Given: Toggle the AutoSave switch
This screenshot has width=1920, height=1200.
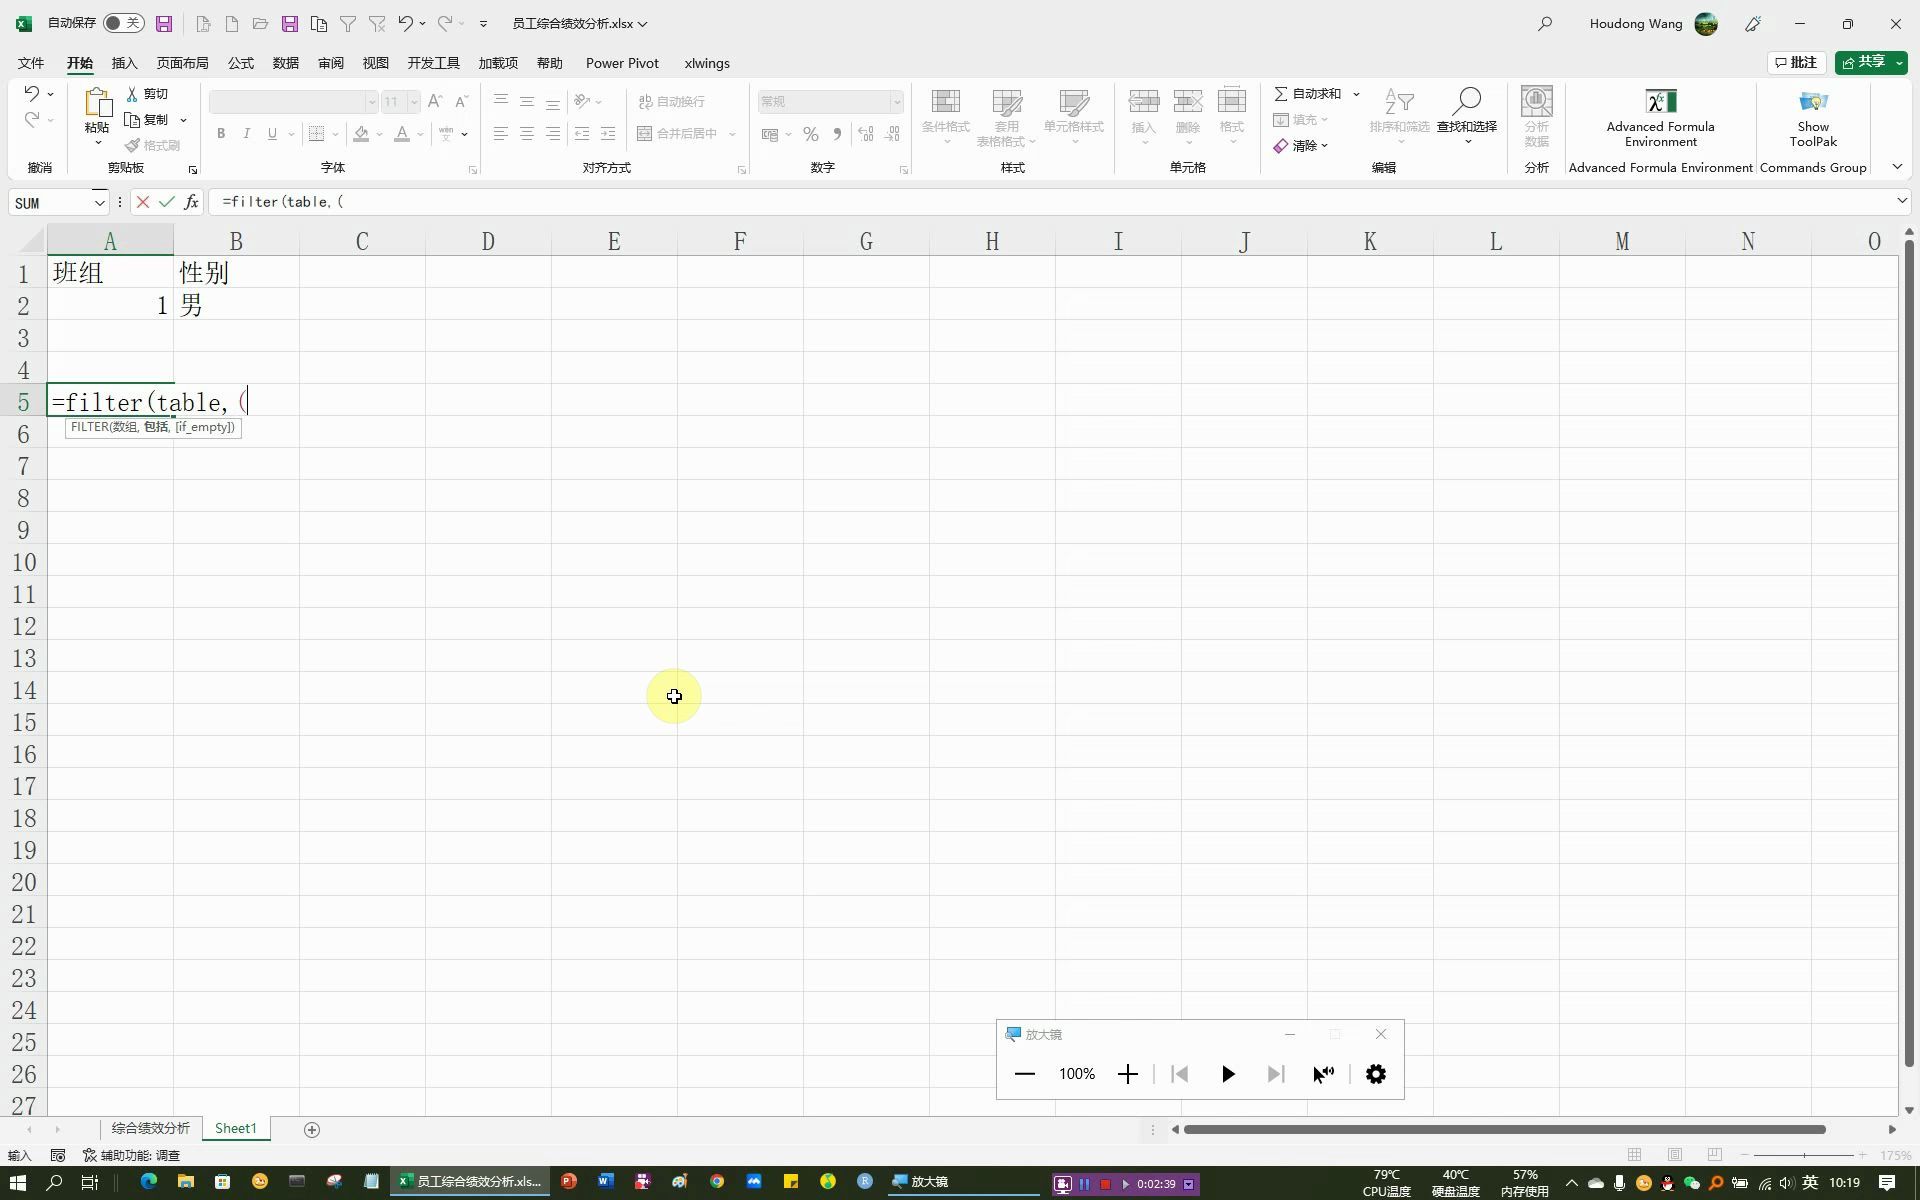Looking at the screenshot, I should tap(124, 23).
